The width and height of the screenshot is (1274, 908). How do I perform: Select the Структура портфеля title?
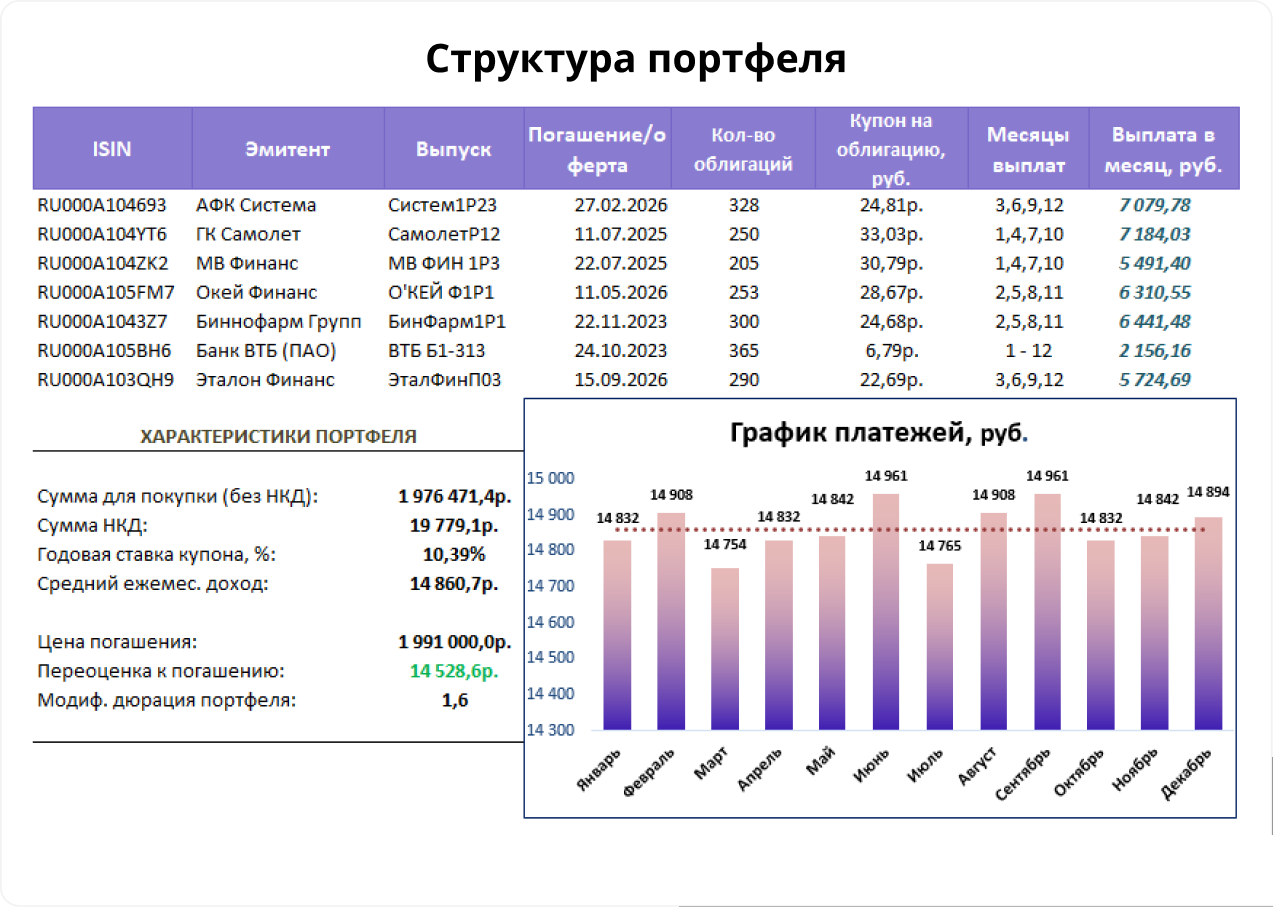point(636,58)
